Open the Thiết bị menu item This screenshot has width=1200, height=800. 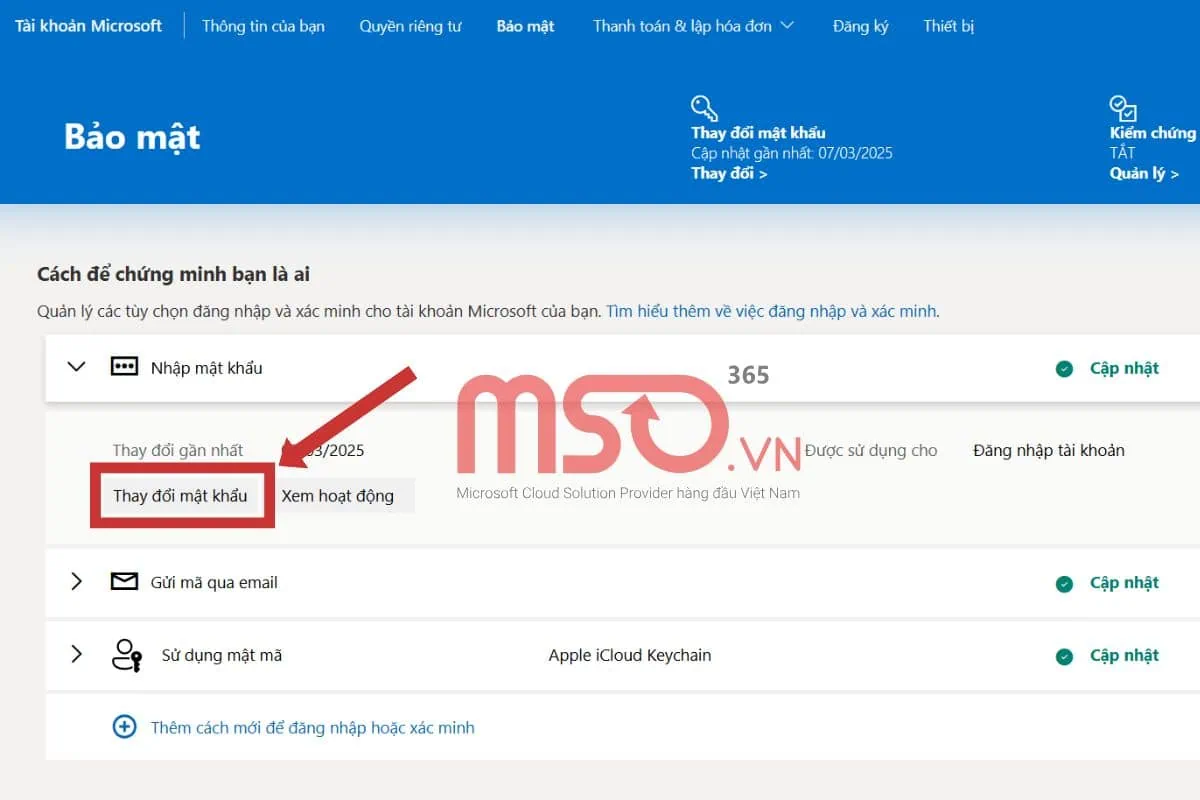pos(947,27)
